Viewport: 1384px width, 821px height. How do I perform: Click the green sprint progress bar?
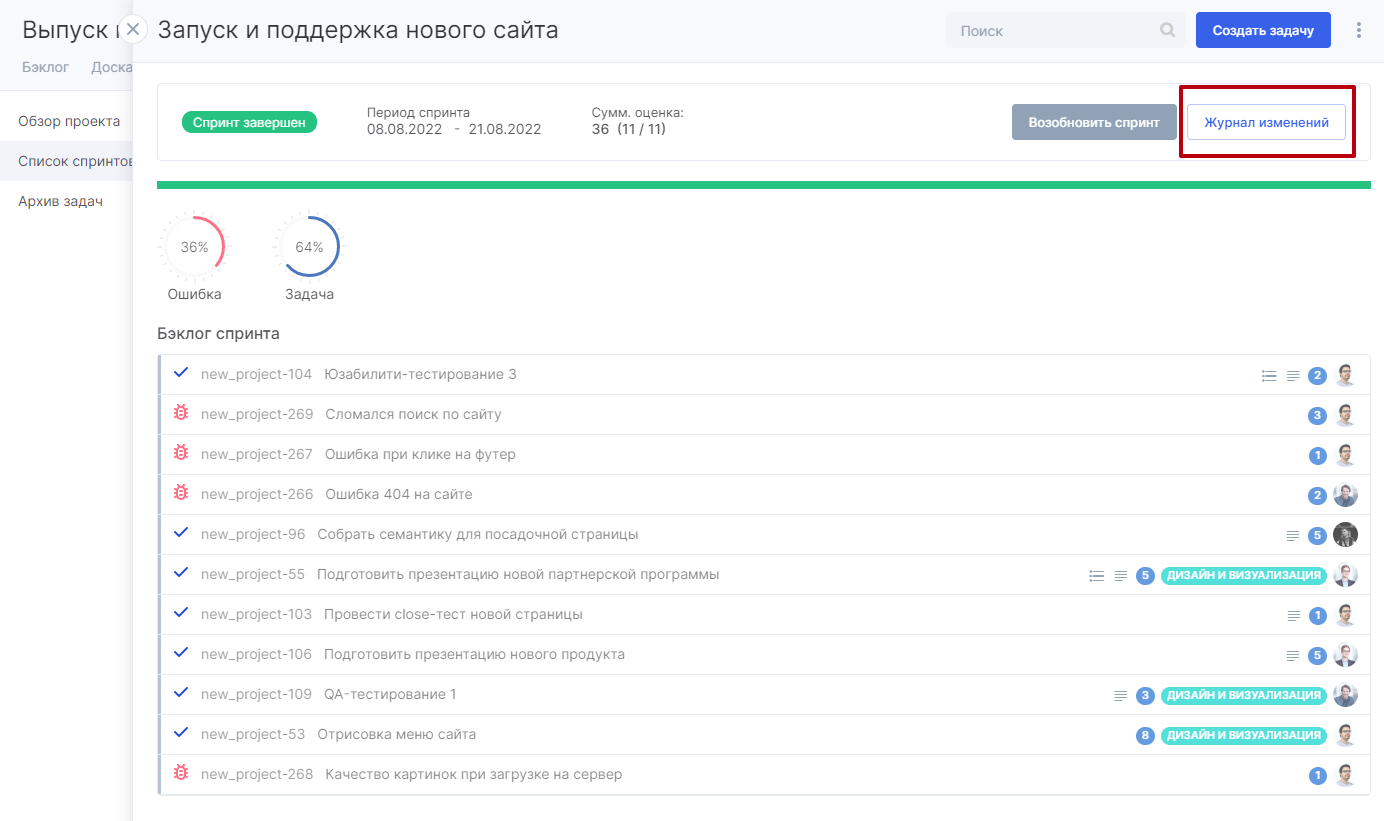[764, 185]
